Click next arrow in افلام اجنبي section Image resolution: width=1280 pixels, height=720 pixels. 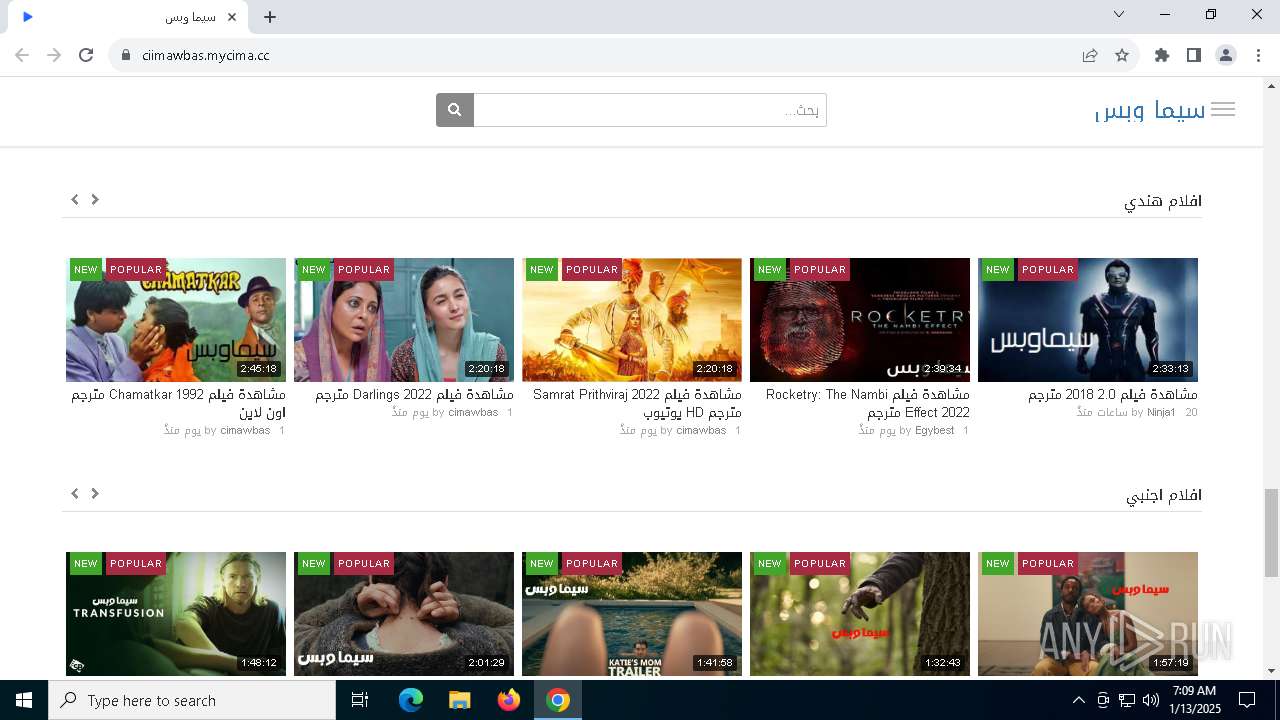95,493
